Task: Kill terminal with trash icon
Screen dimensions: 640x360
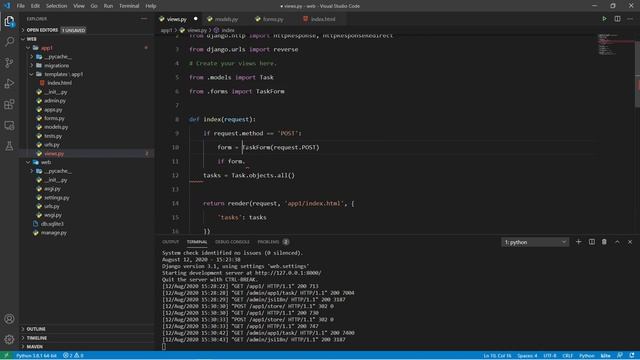Action: pos(604,242)
